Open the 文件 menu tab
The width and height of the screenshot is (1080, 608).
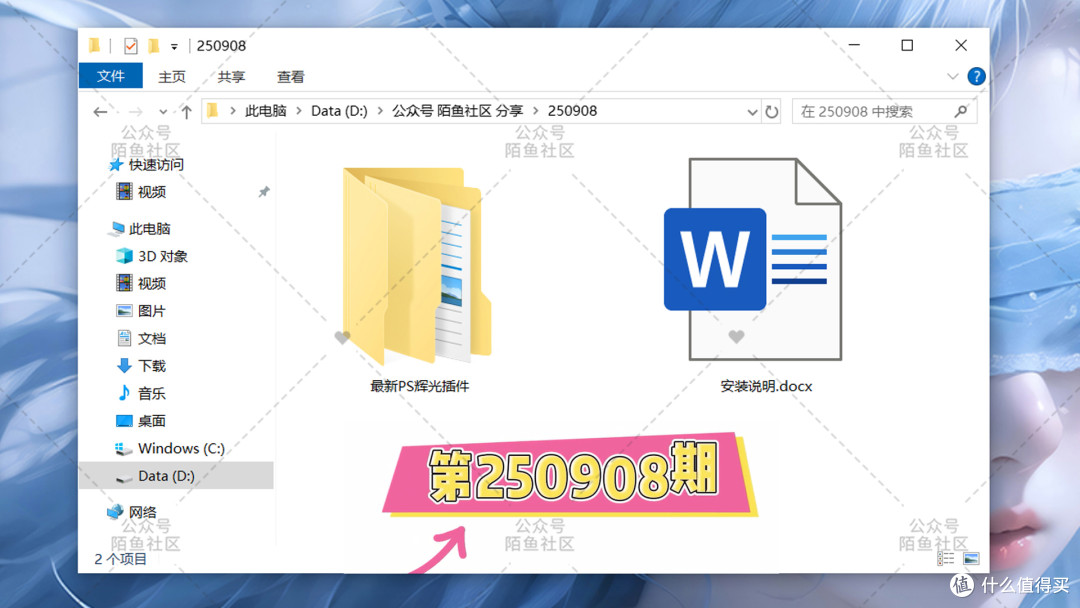(111, 76)
